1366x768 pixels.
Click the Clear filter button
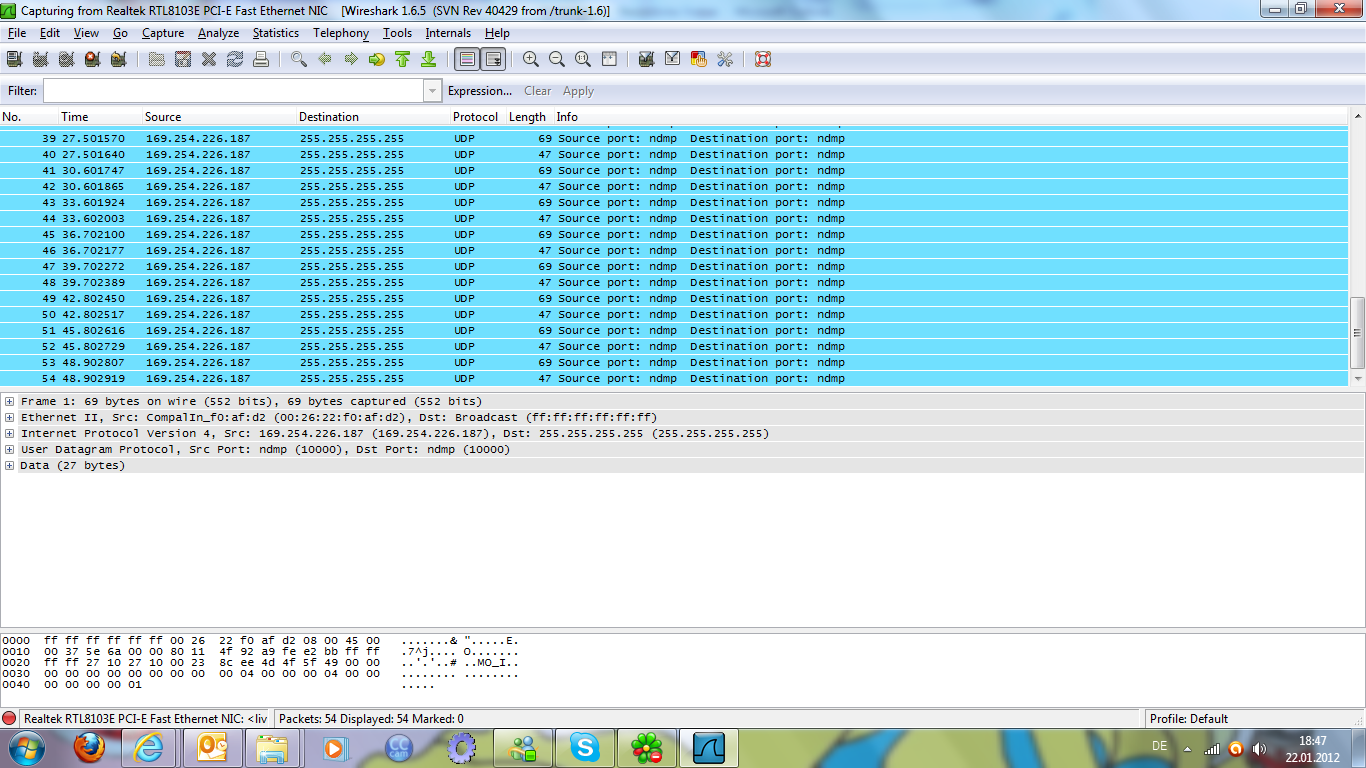pyautogui.click(x=538, y=91)
